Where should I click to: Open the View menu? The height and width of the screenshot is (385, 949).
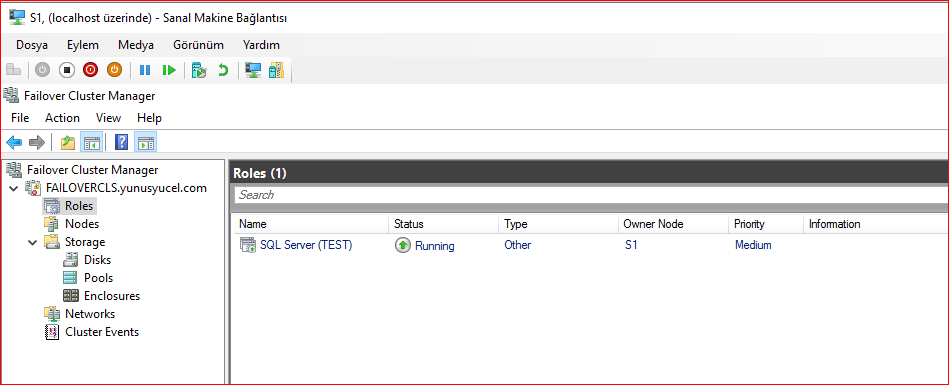(108, 117)
